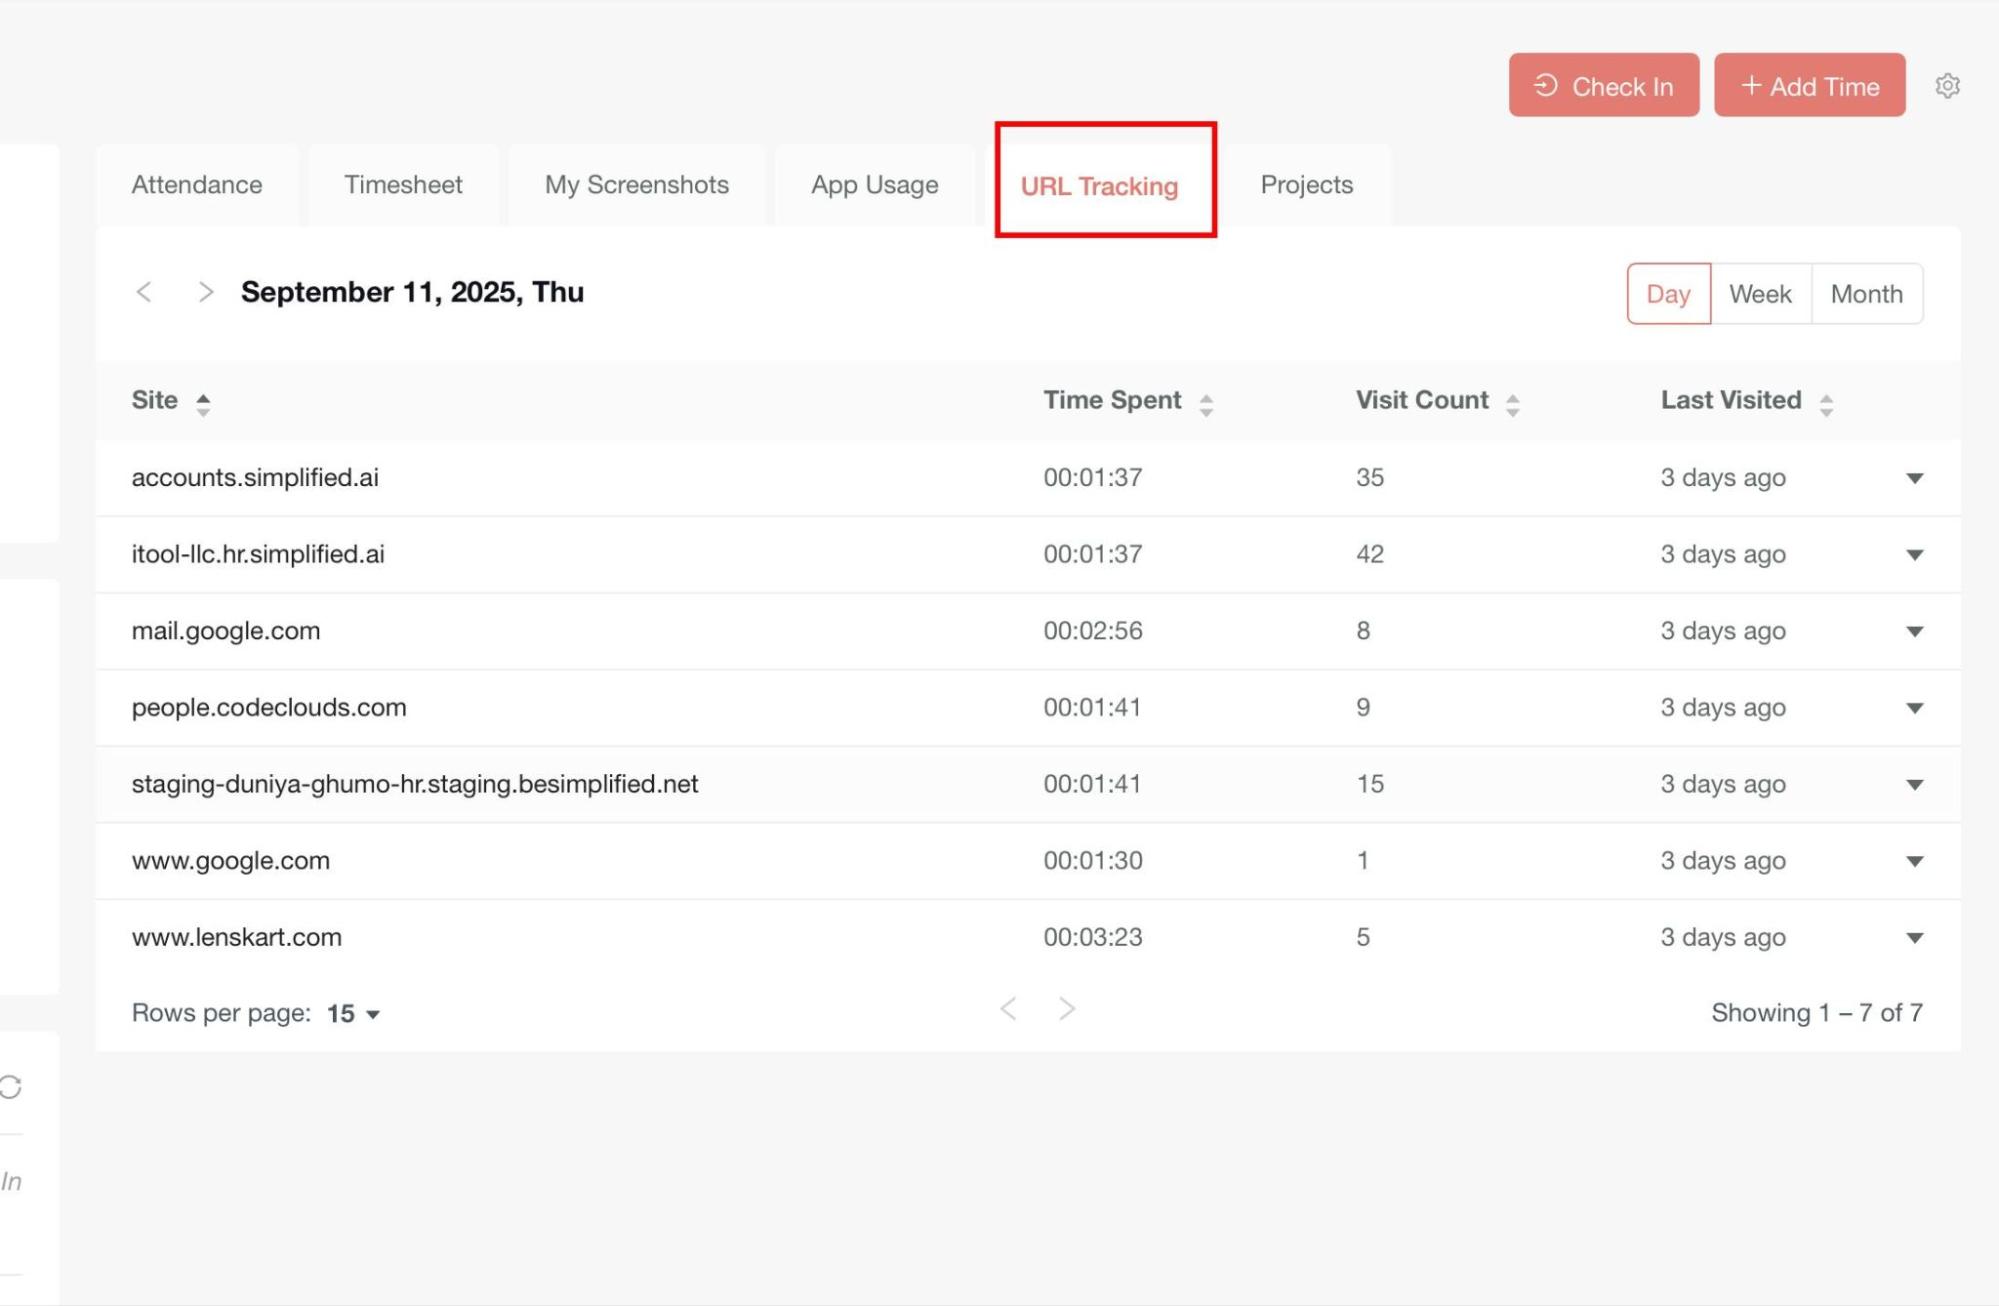This screenshot has width=1999, height=1306.
Task: Open the Attendance tab
Action: tap(197, 185)
